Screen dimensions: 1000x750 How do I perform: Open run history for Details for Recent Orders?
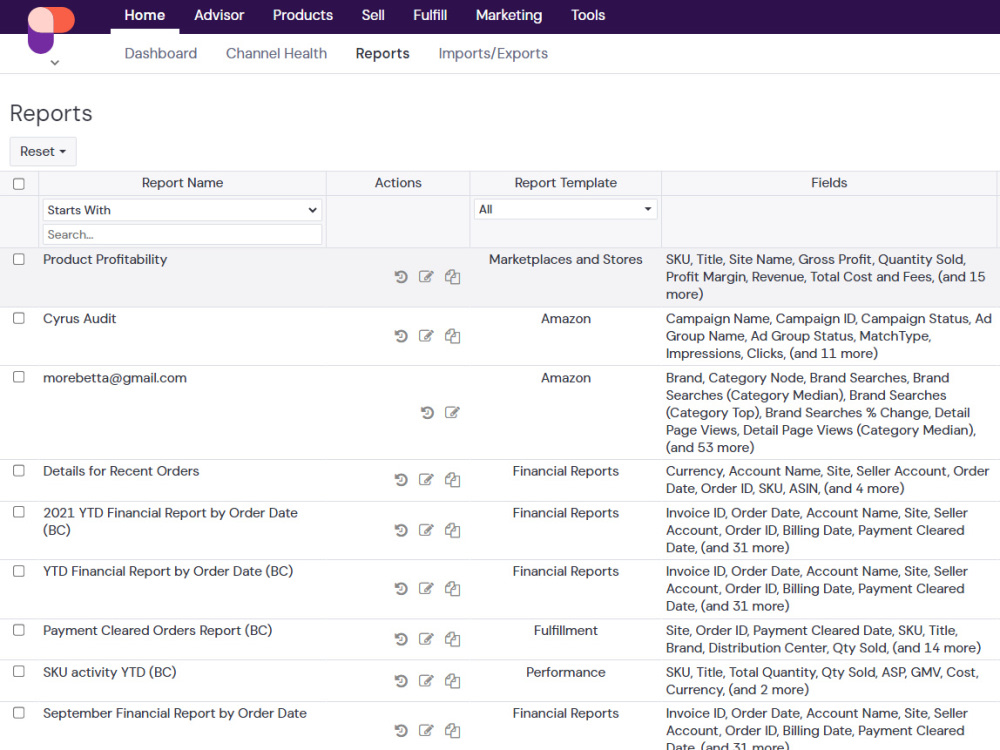pyautogui.click(x=401, y=480)
